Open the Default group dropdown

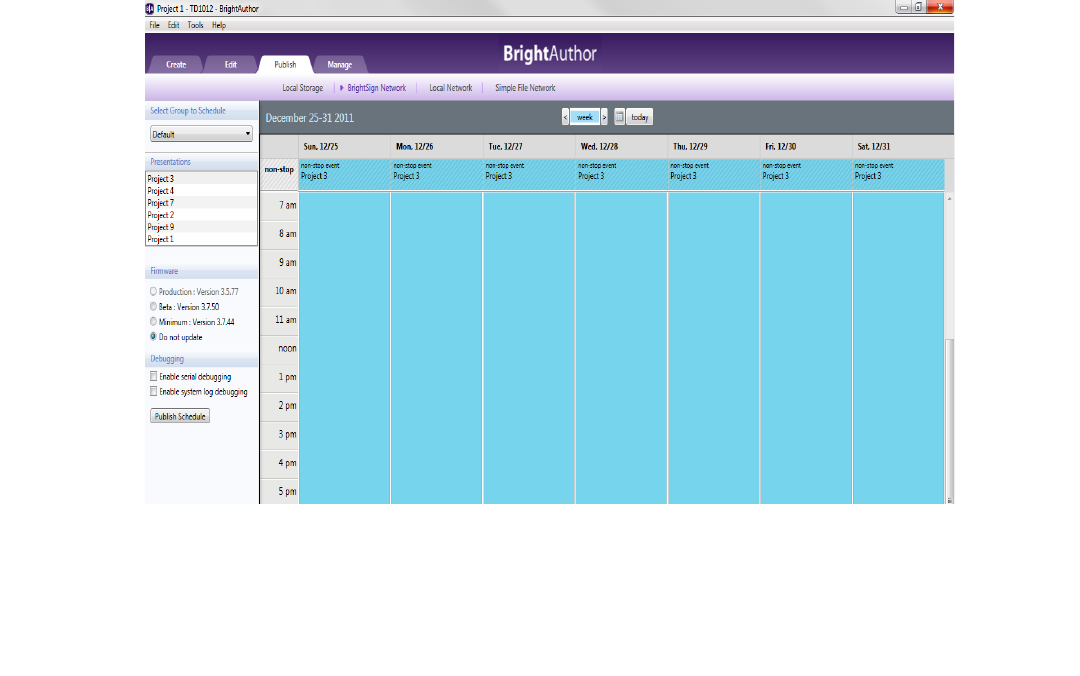pos(201,134)
